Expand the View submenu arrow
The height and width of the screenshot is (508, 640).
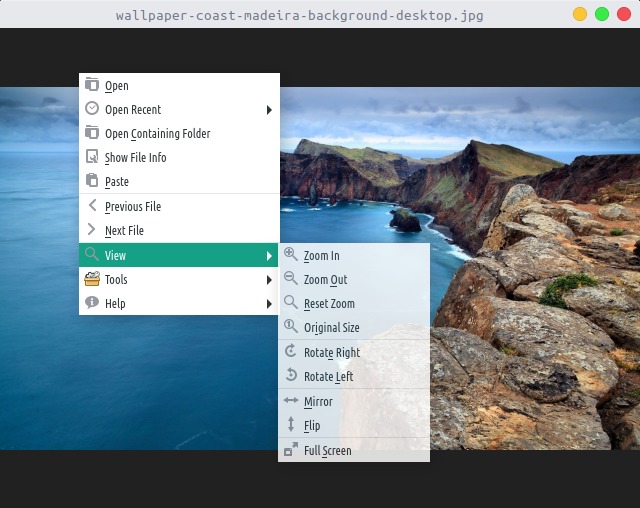[269, 256]
